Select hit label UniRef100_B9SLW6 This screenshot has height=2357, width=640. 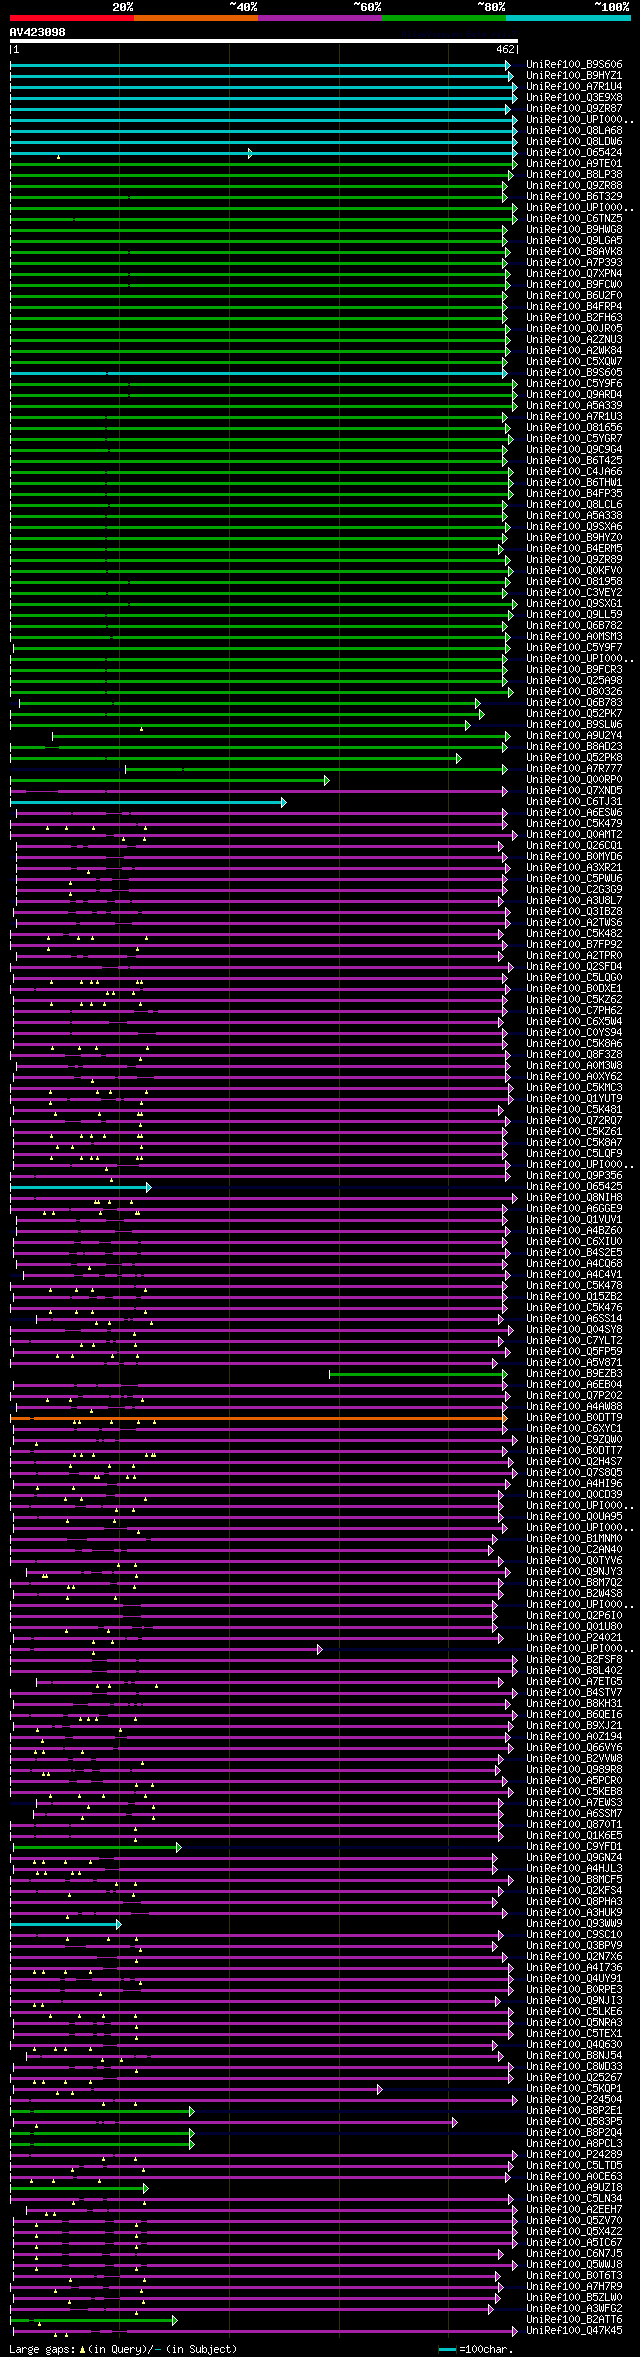574,725
